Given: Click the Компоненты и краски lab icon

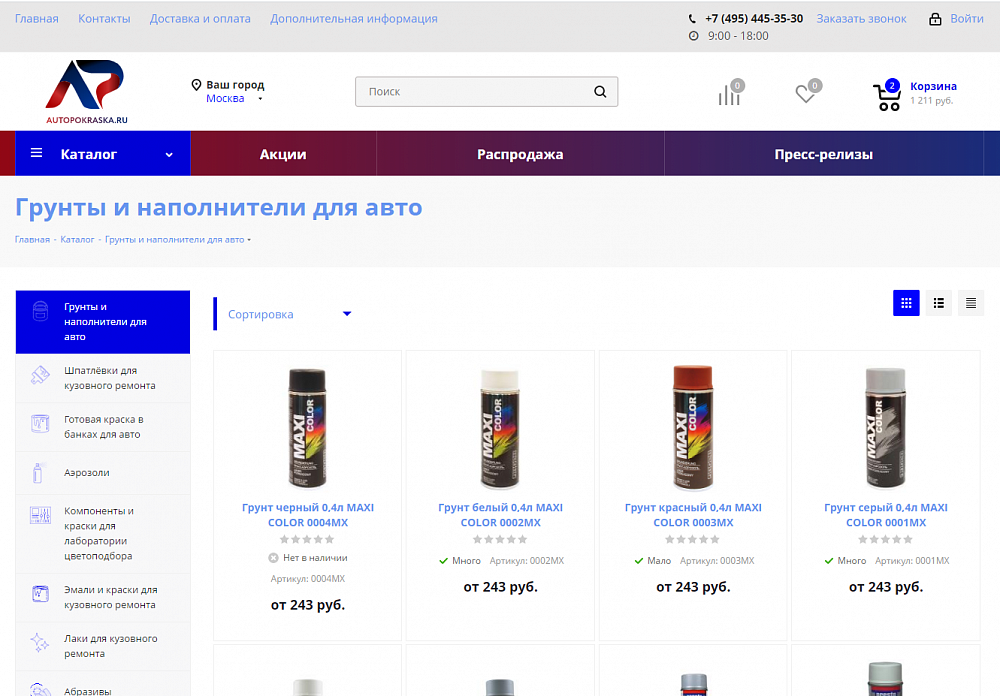Looking at the screenshot, I should coord(40,515).
